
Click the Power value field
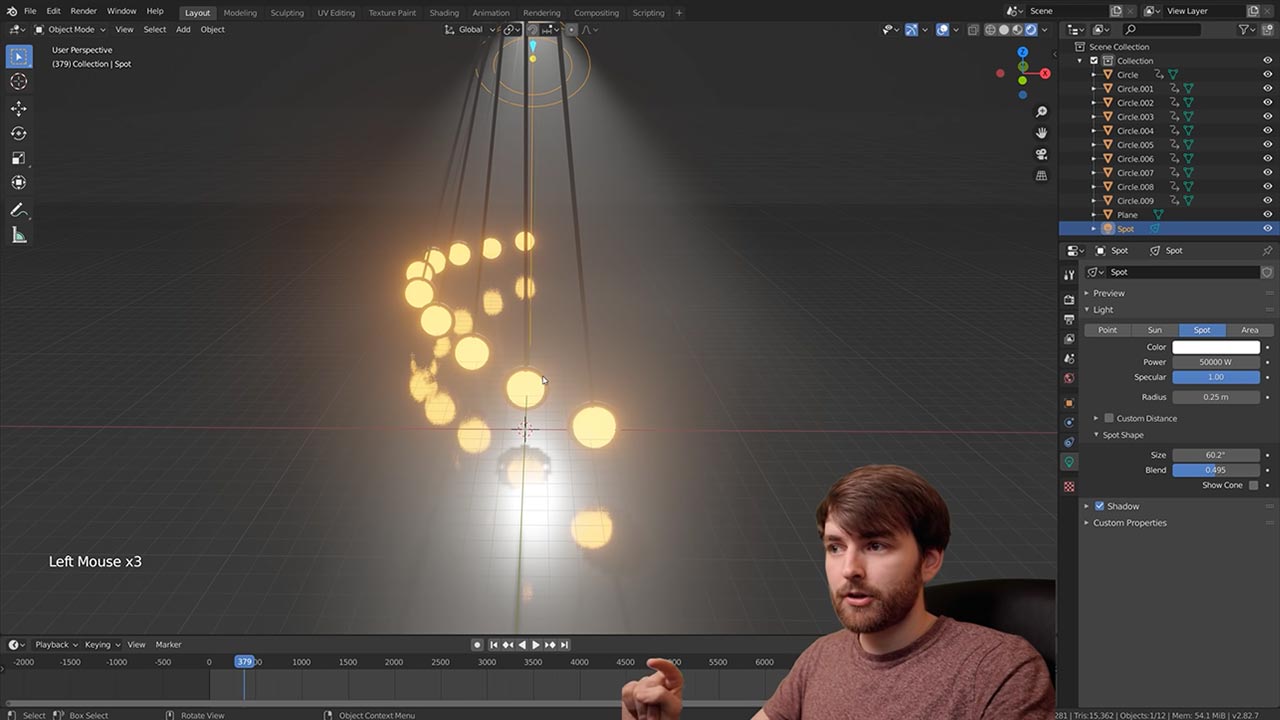pyautogui.click(x=1215, y=362)
